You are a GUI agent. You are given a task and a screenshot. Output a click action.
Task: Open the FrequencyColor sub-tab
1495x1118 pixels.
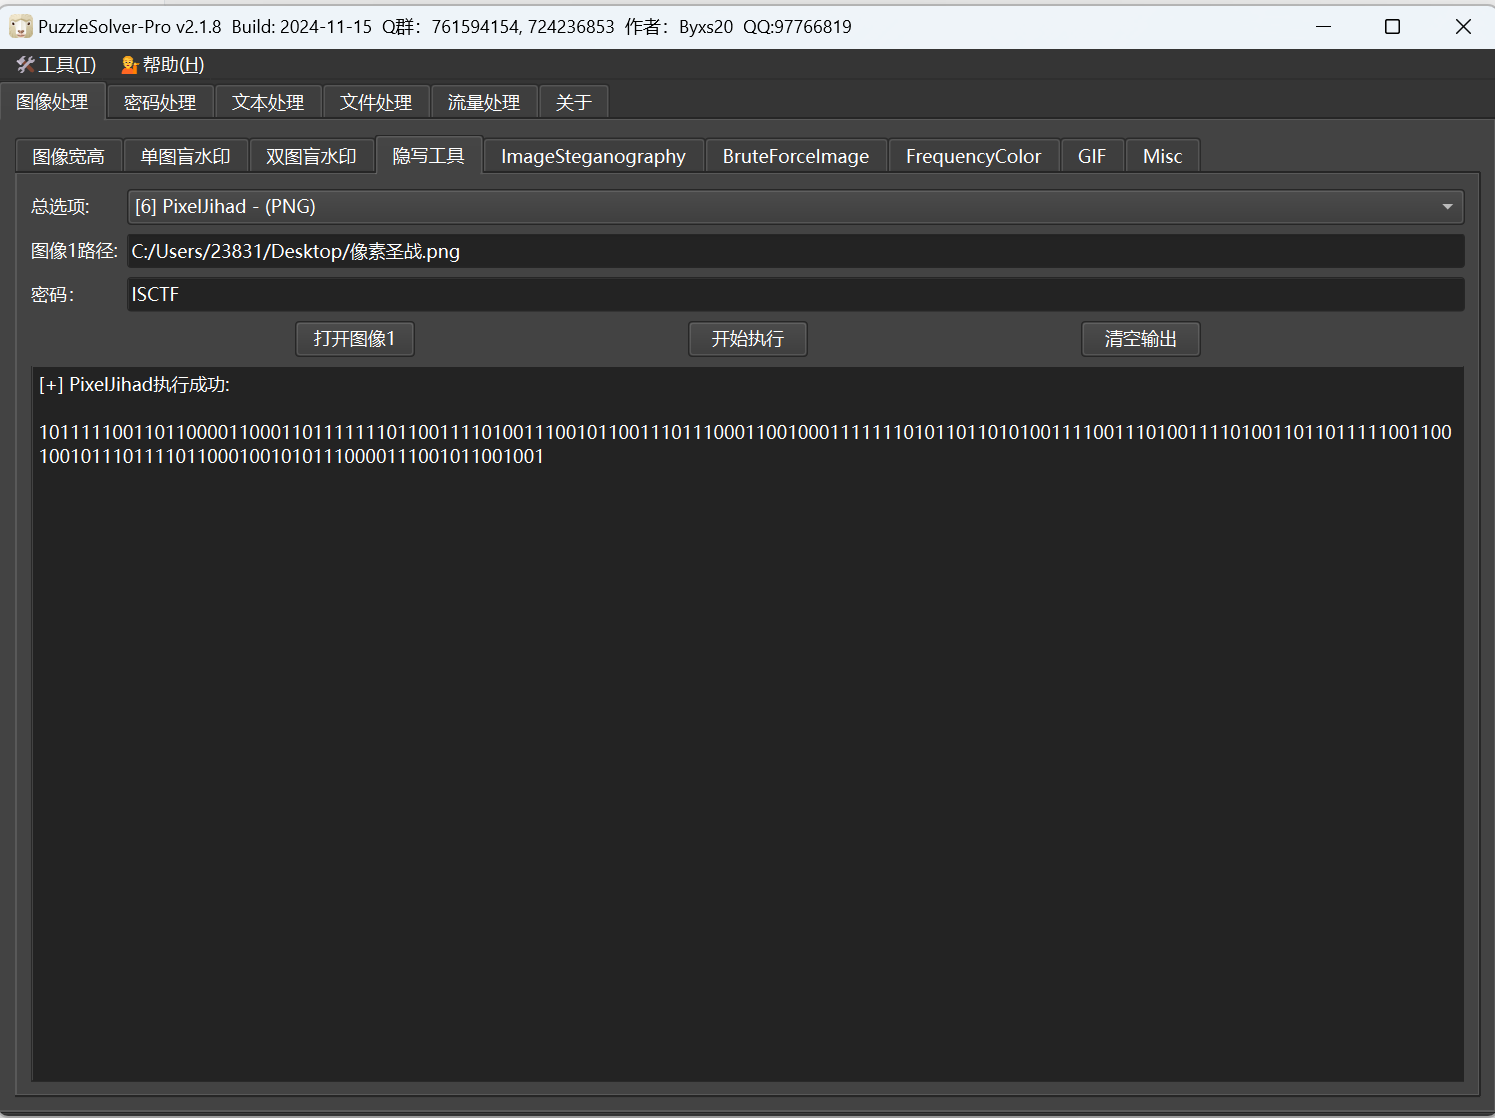click(x=974, y=156)
